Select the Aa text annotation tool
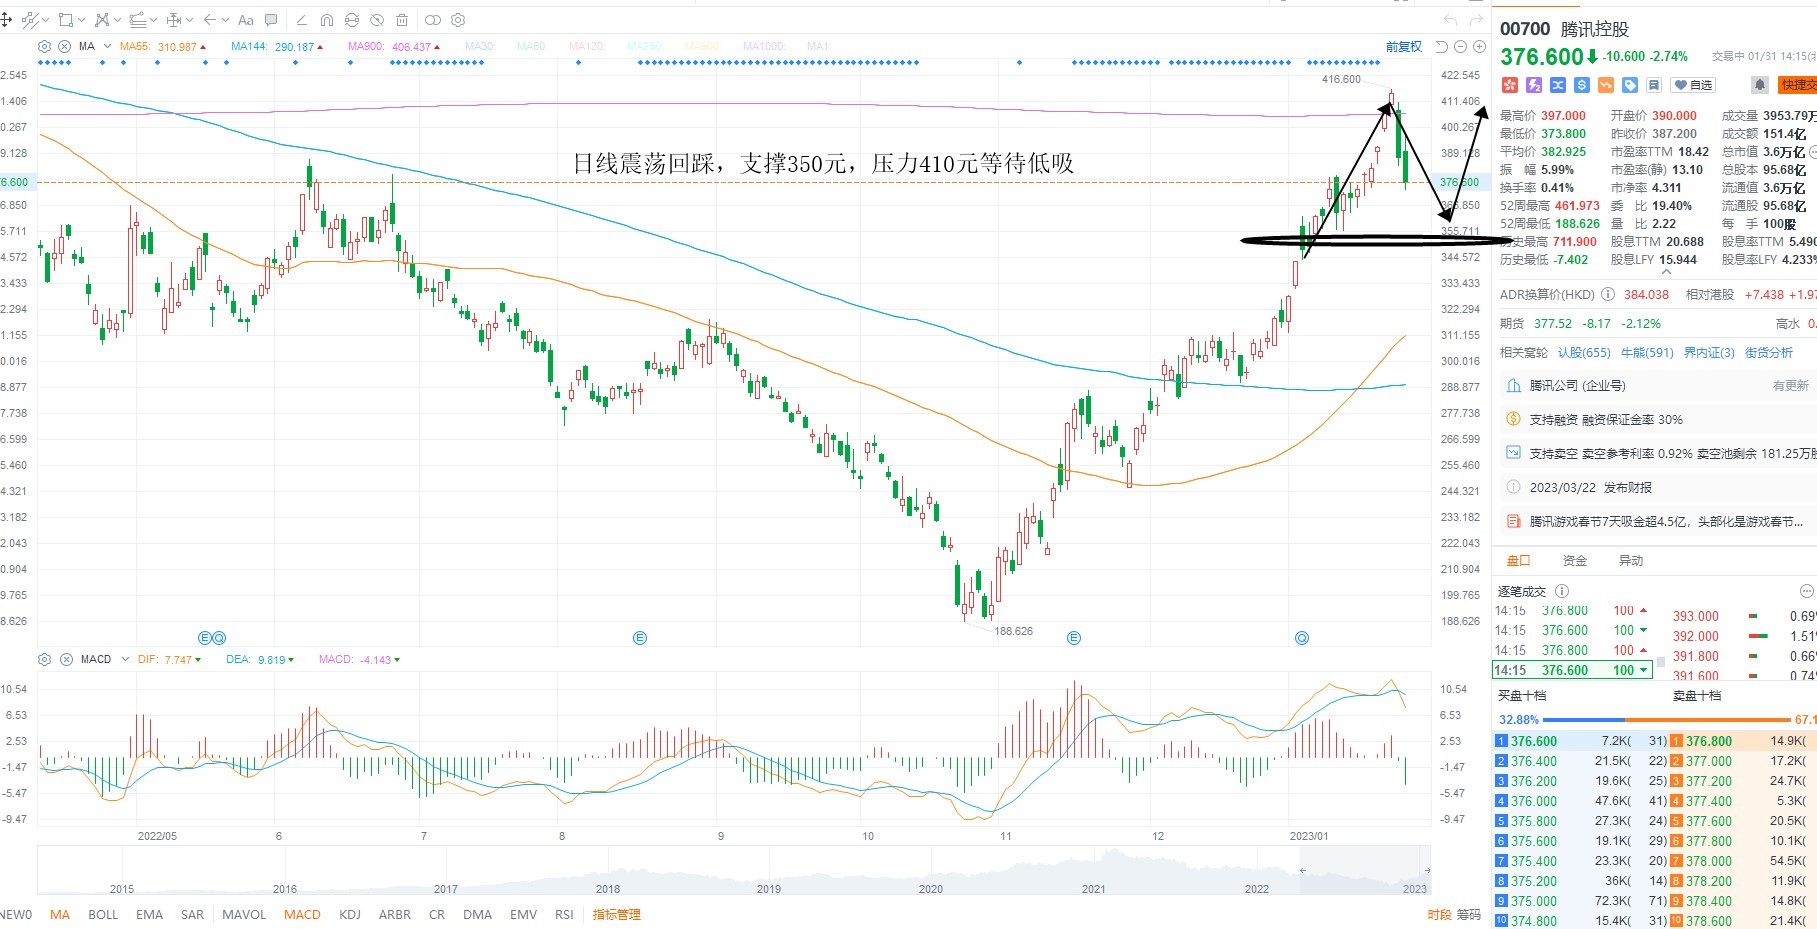 pos(245,20)
